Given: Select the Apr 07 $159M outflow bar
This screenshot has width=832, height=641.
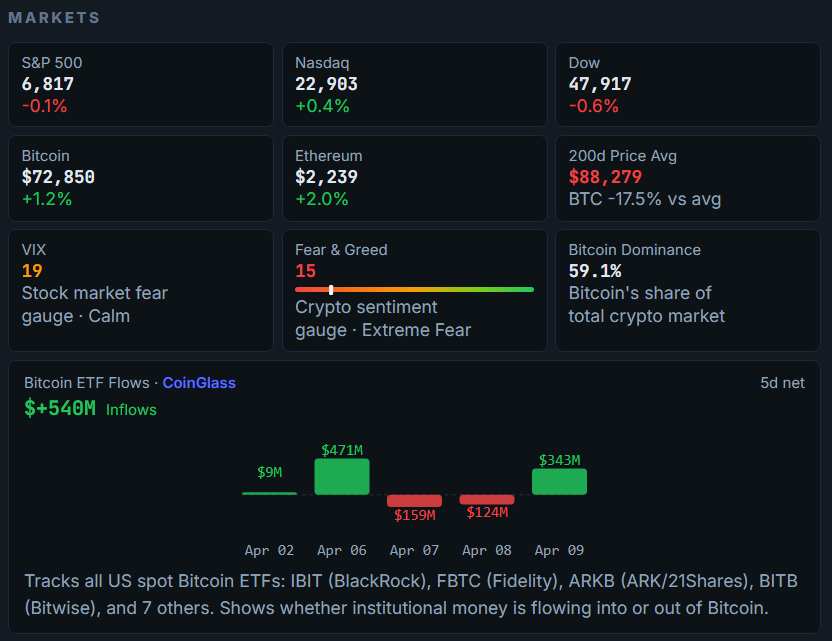Looking at the screenshot, I should pyautogui.click(x=415, y=500).
